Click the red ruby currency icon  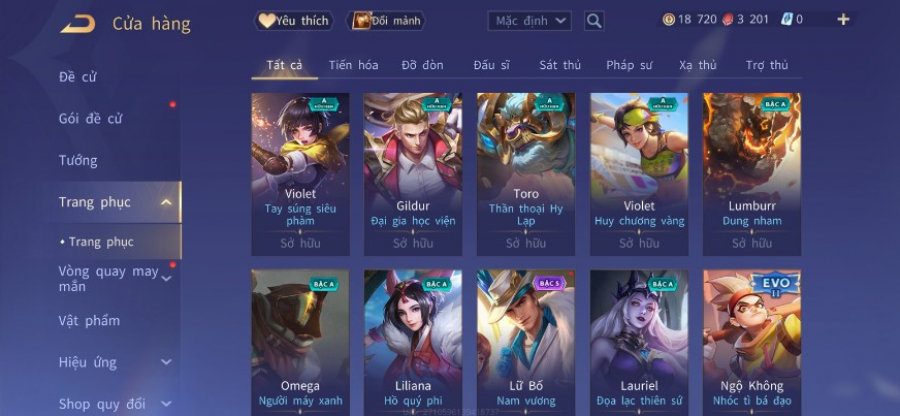click(x=727, y=20)
